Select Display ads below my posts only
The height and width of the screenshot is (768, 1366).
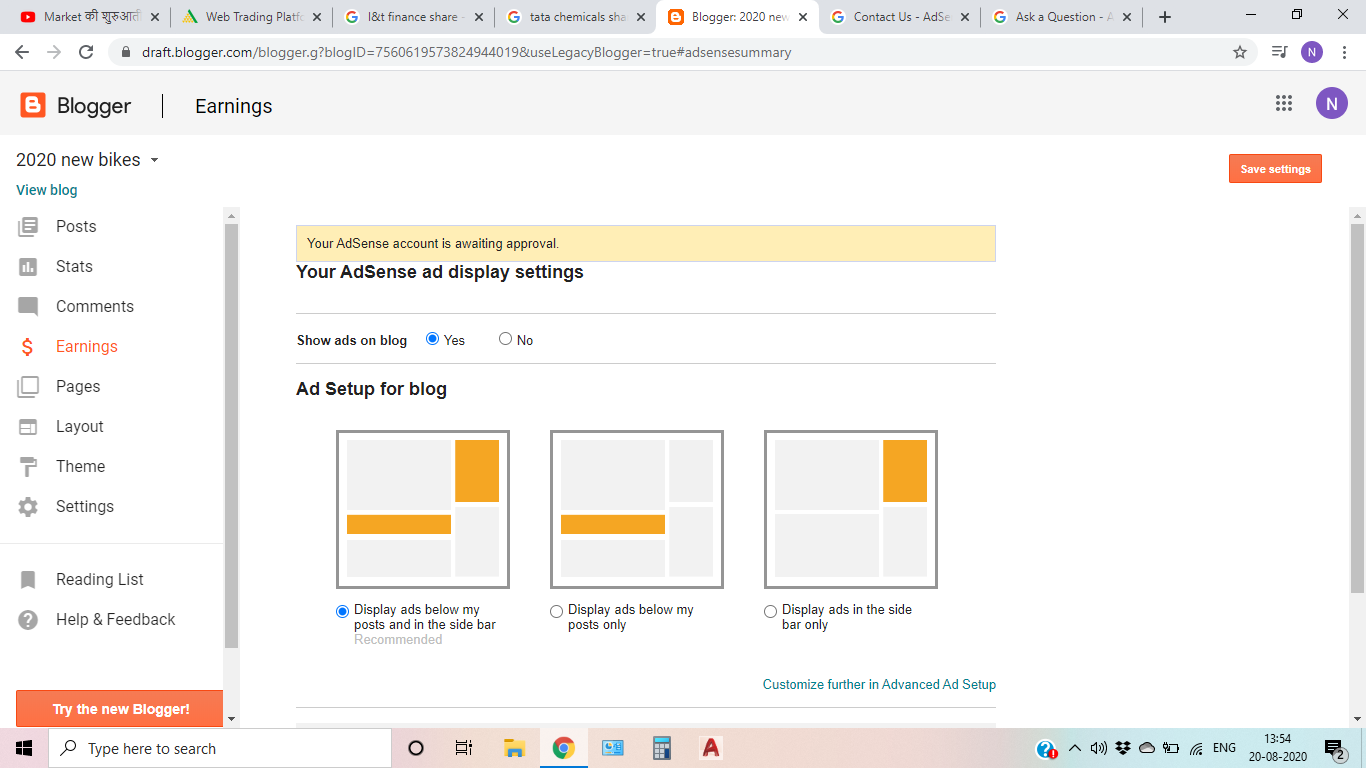coord(557,611)
